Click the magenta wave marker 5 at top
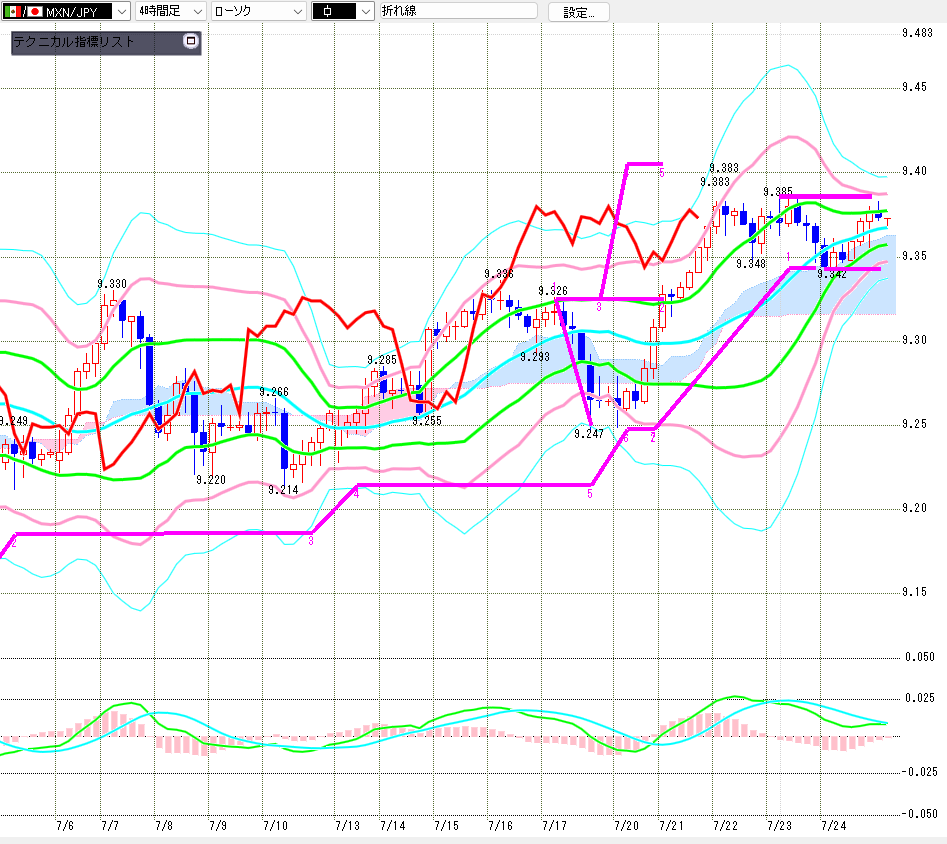The width and height of the screenshot is (947, 844). (x=661, y=173)
